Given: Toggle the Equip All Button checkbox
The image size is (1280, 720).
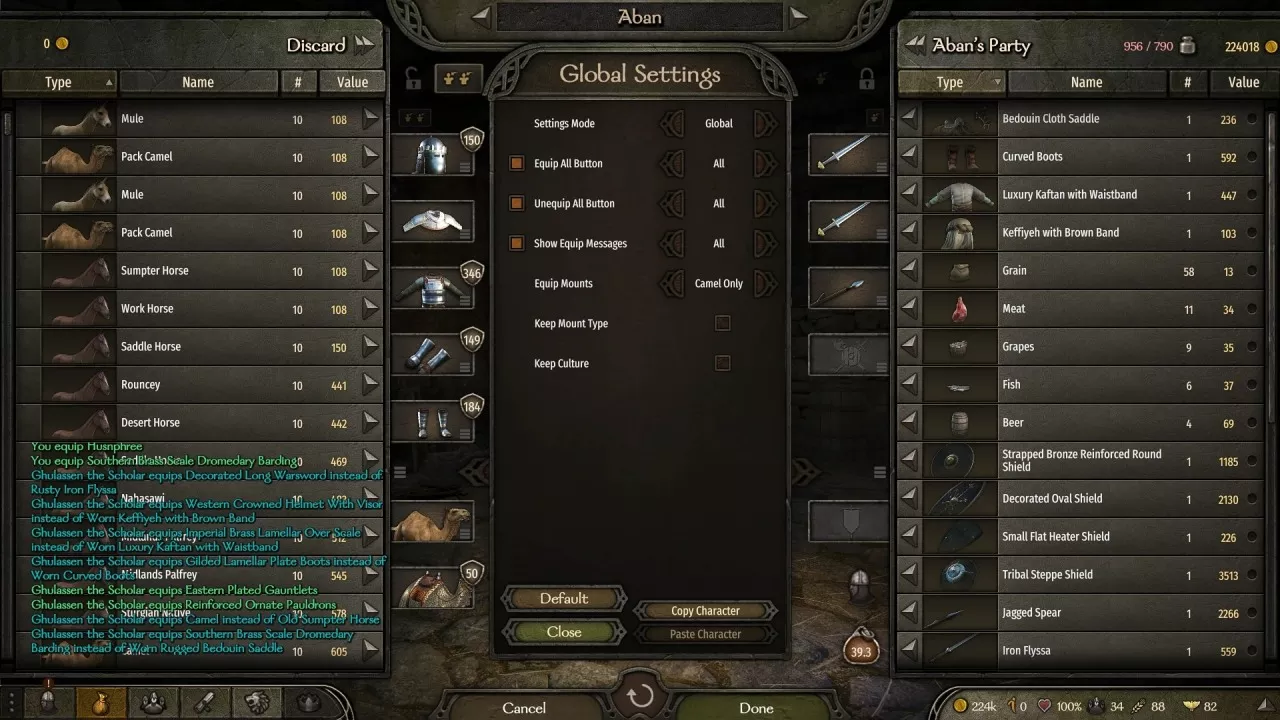Looking at the screenshot, I should pos(517,163).
